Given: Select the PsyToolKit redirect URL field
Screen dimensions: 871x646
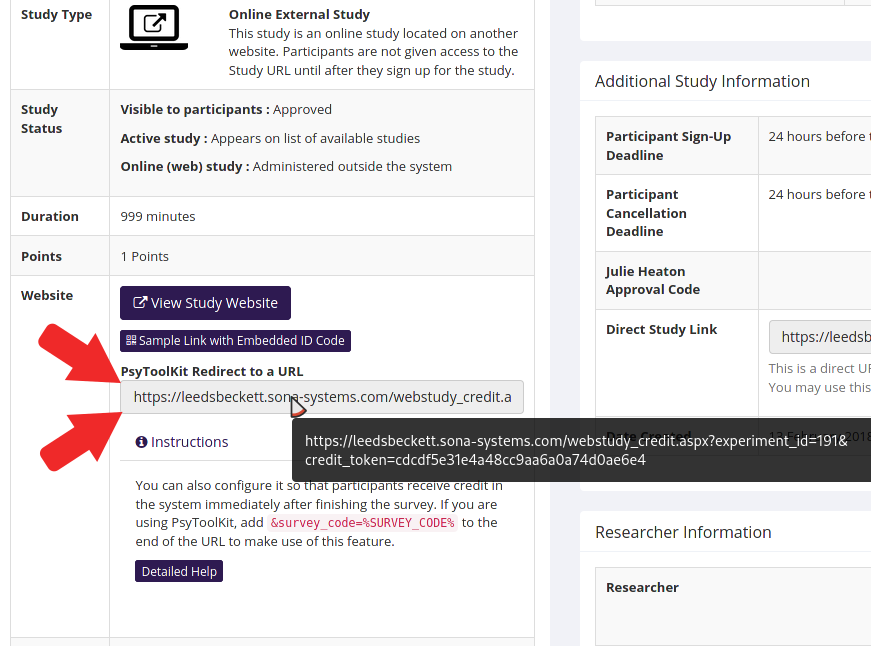Looking at the screenshot, I should (x=322, y=397).
